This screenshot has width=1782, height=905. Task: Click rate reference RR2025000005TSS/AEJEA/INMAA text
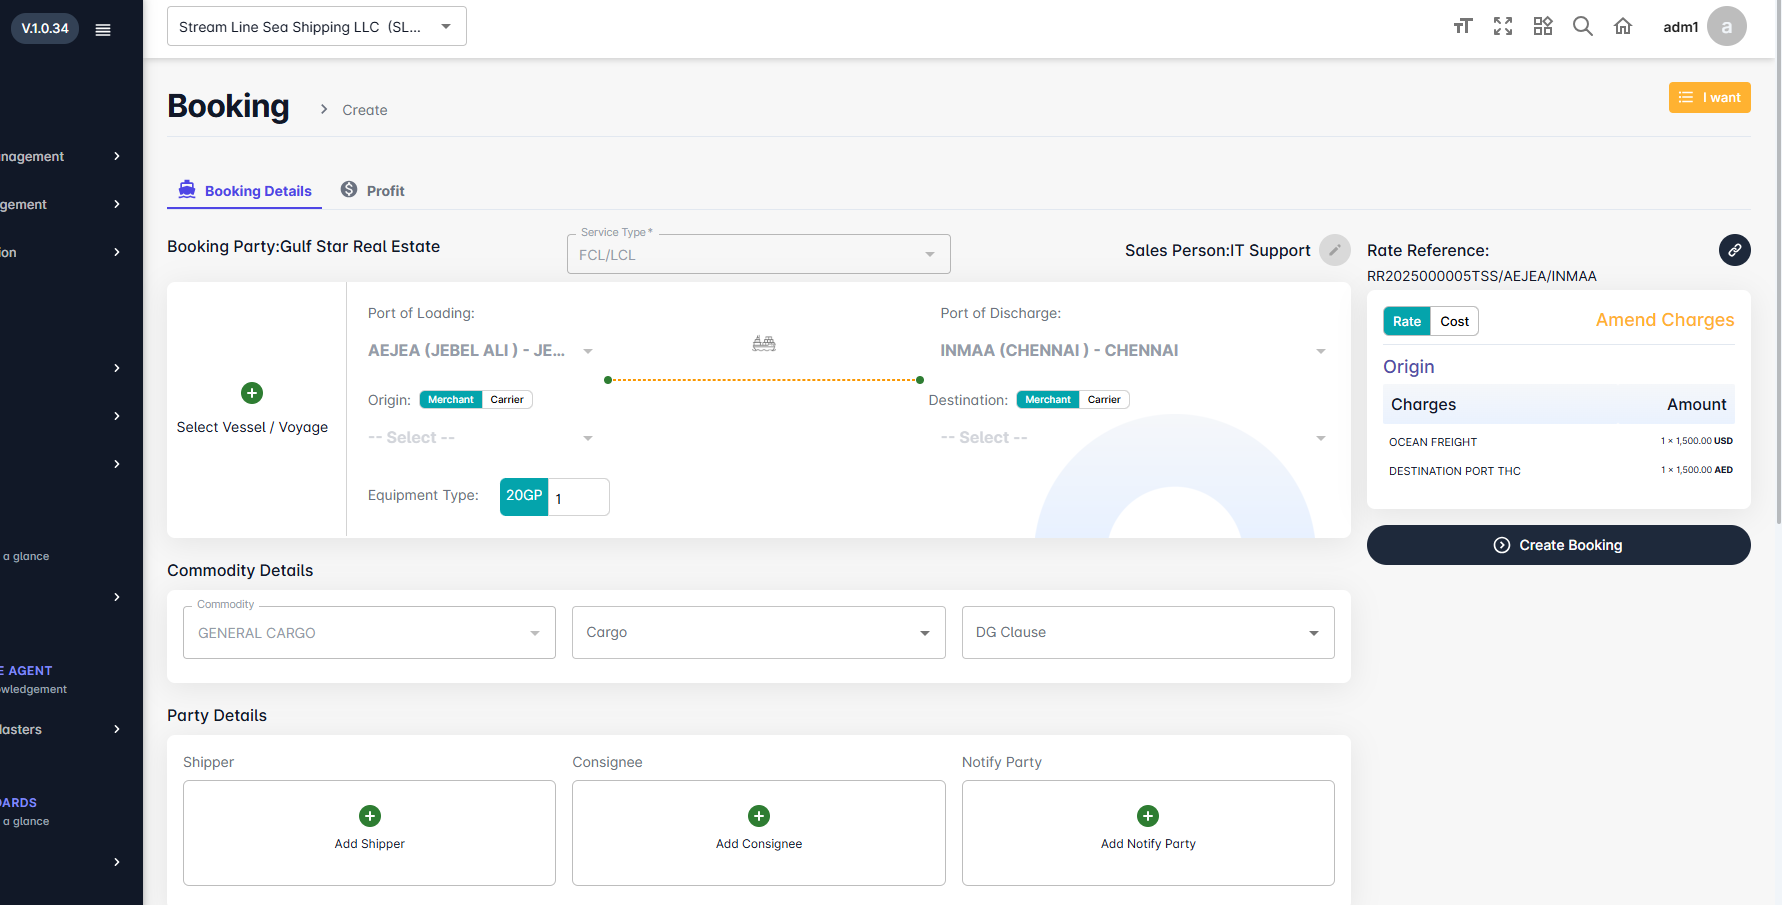1482,276
